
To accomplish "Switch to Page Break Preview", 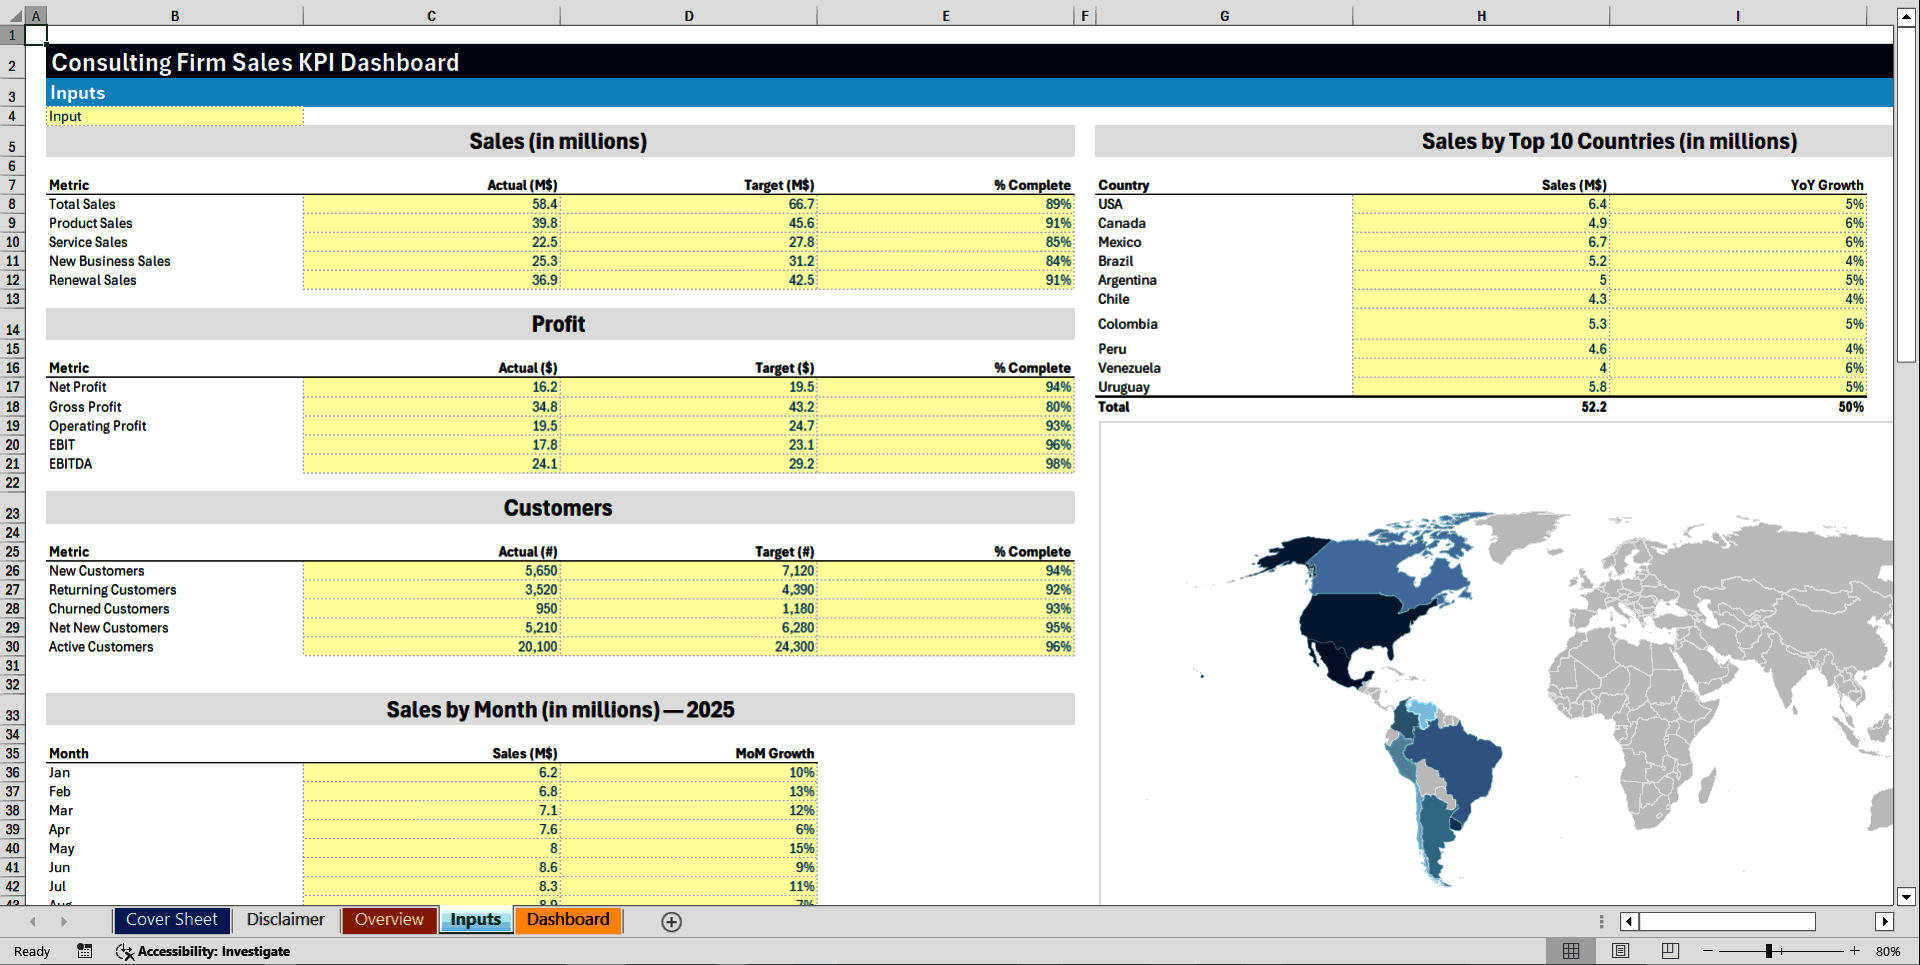I will click(x=1670, y=951).
